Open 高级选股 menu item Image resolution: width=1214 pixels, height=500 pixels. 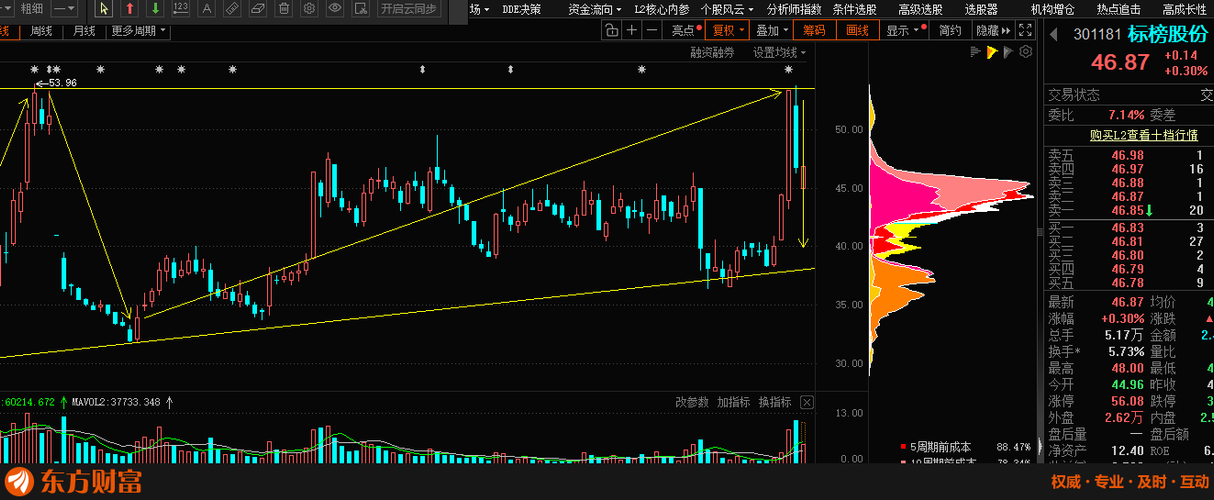921,9
